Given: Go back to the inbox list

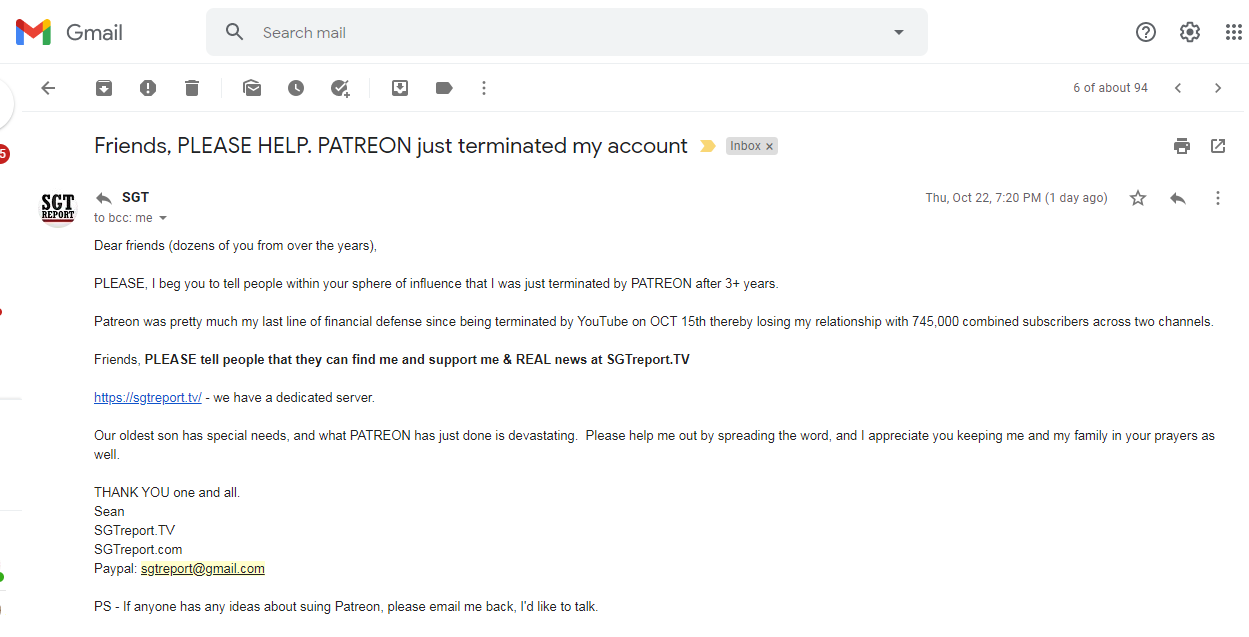Looking at the screenshot, I should tap(48, 88).
